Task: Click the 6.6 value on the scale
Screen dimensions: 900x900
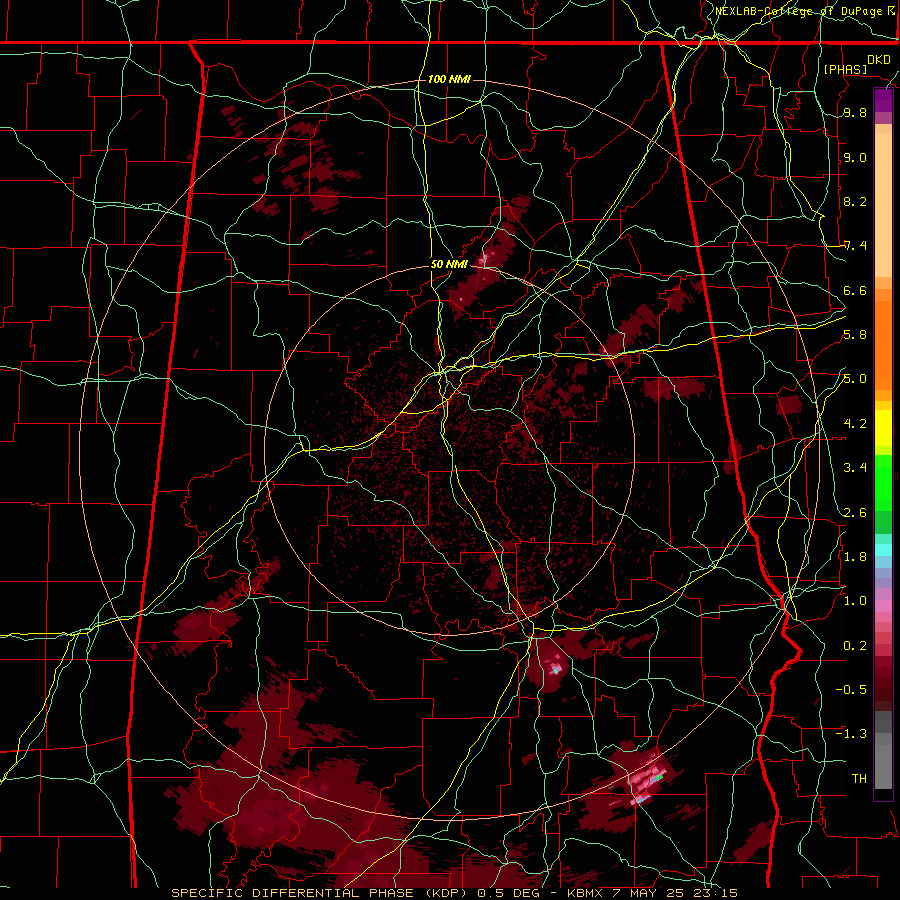Action: coord(855,290)
